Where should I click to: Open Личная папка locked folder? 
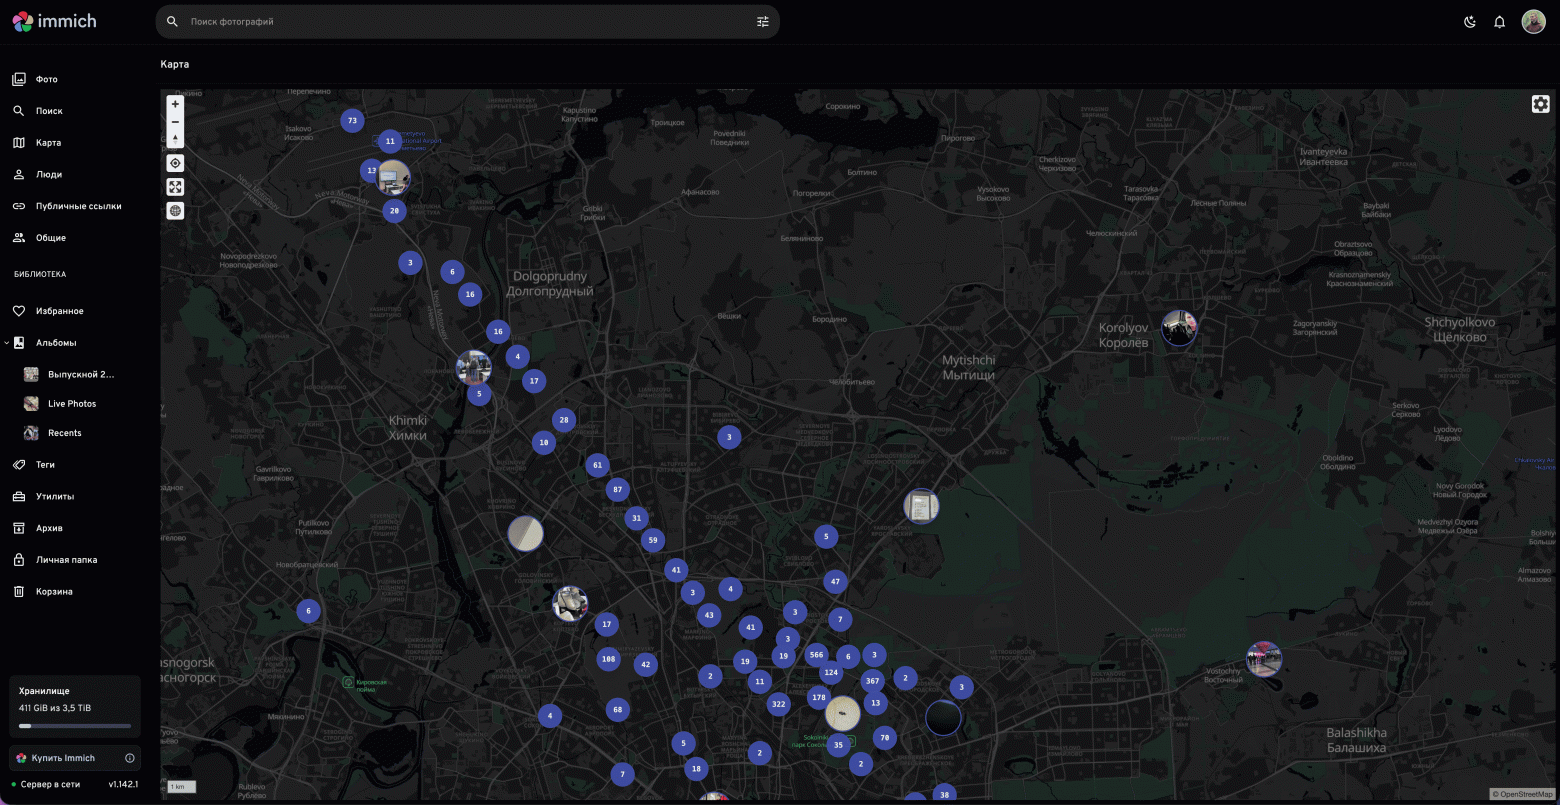pos(75,560)
